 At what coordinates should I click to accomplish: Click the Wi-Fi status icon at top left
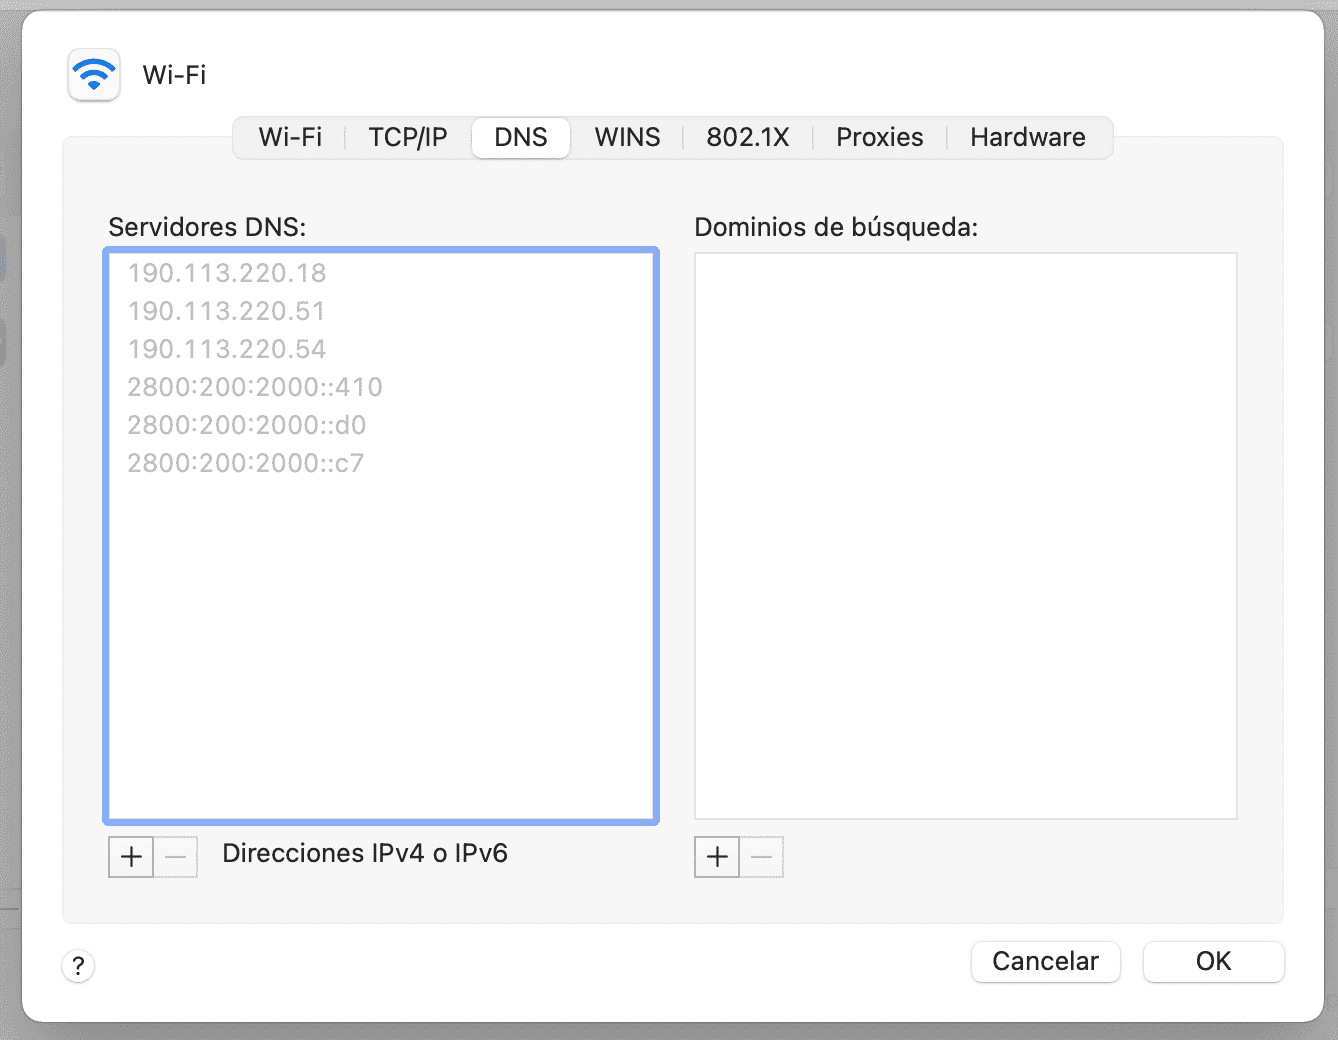(x=93, y=74)
